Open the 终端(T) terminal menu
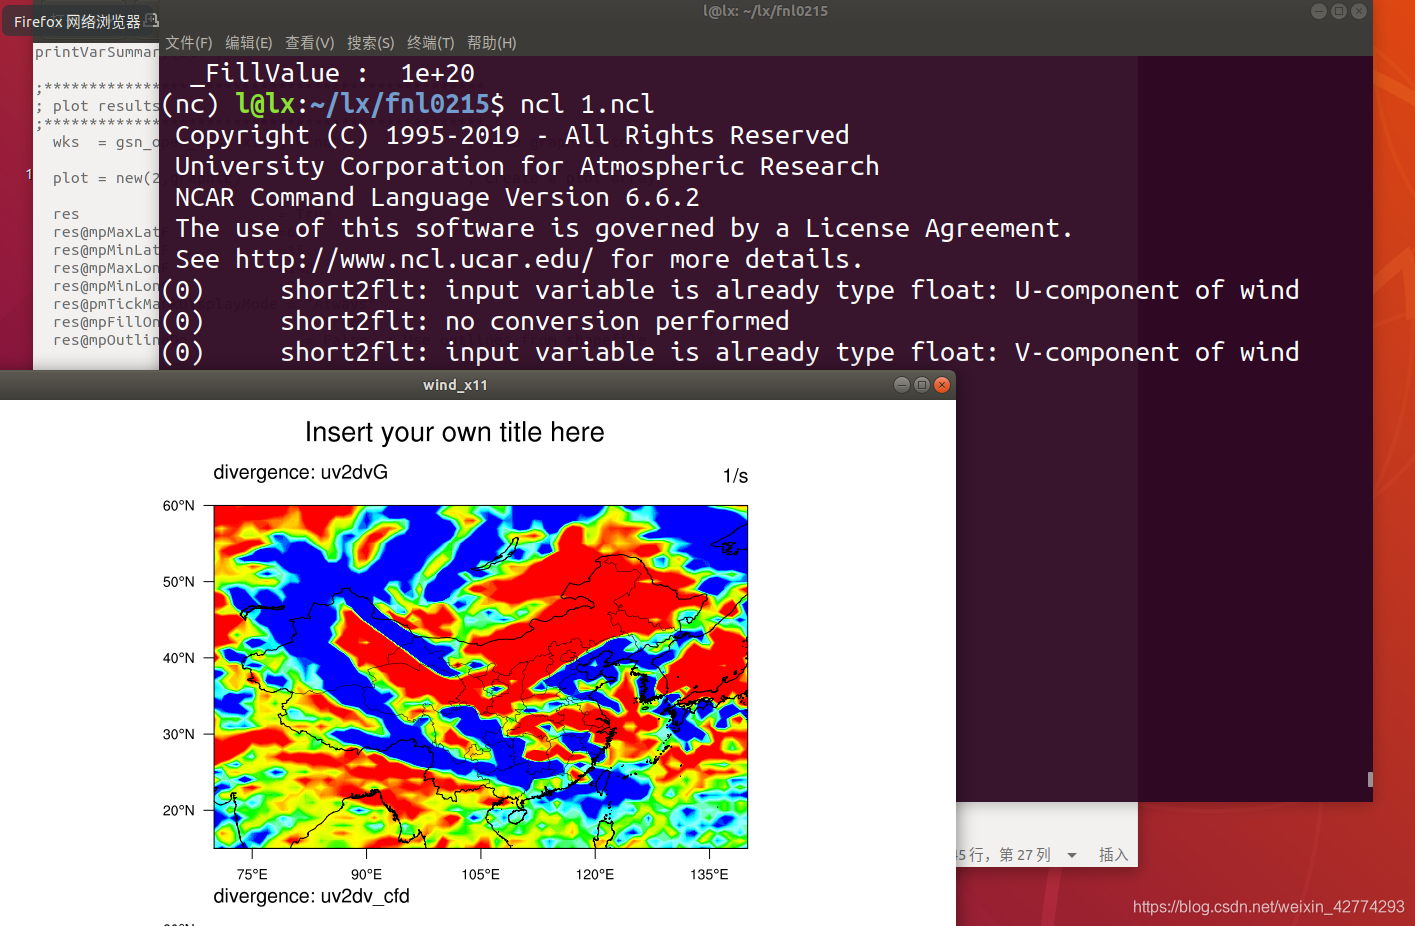Viewport: 1415px width, 926px height. point(430,43)
